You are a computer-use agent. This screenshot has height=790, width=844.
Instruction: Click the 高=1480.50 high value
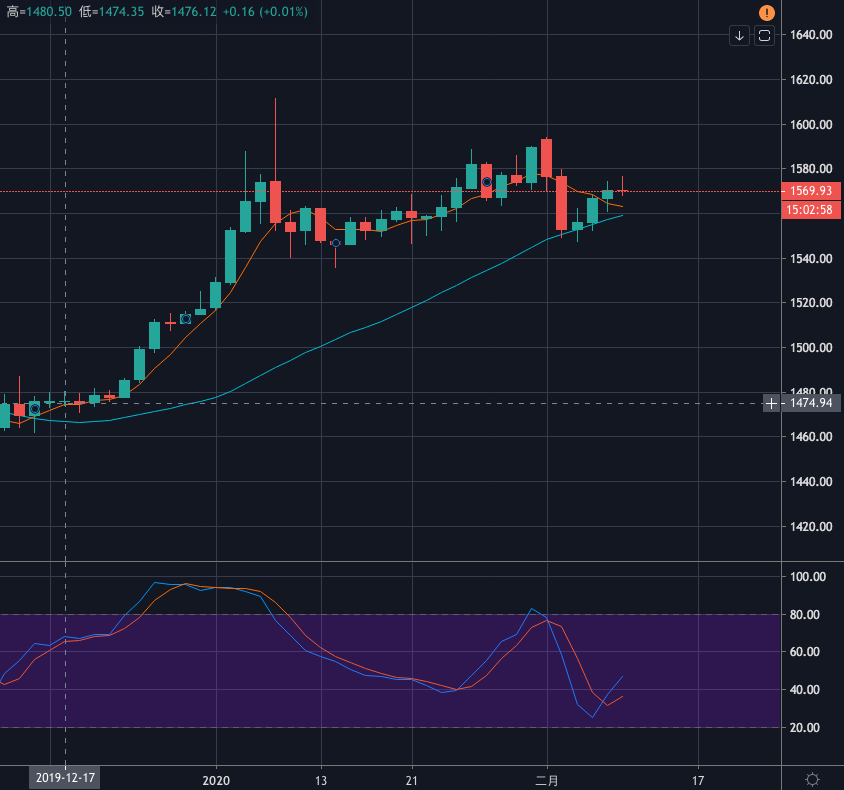(x=39, y=11)
